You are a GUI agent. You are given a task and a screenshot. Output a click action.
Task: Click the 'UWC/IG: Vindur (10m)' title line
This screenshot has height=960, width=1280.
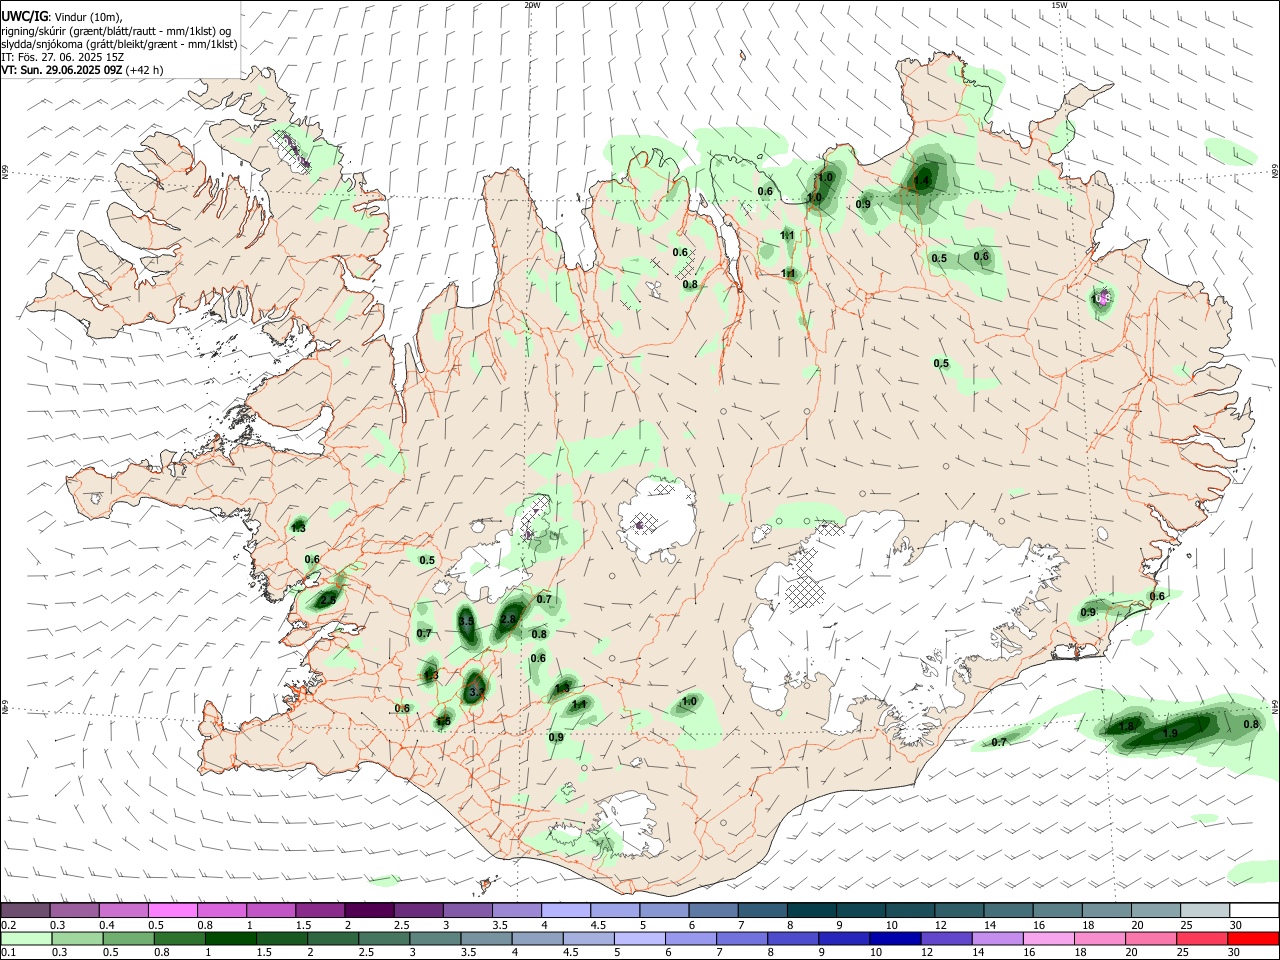62,17
